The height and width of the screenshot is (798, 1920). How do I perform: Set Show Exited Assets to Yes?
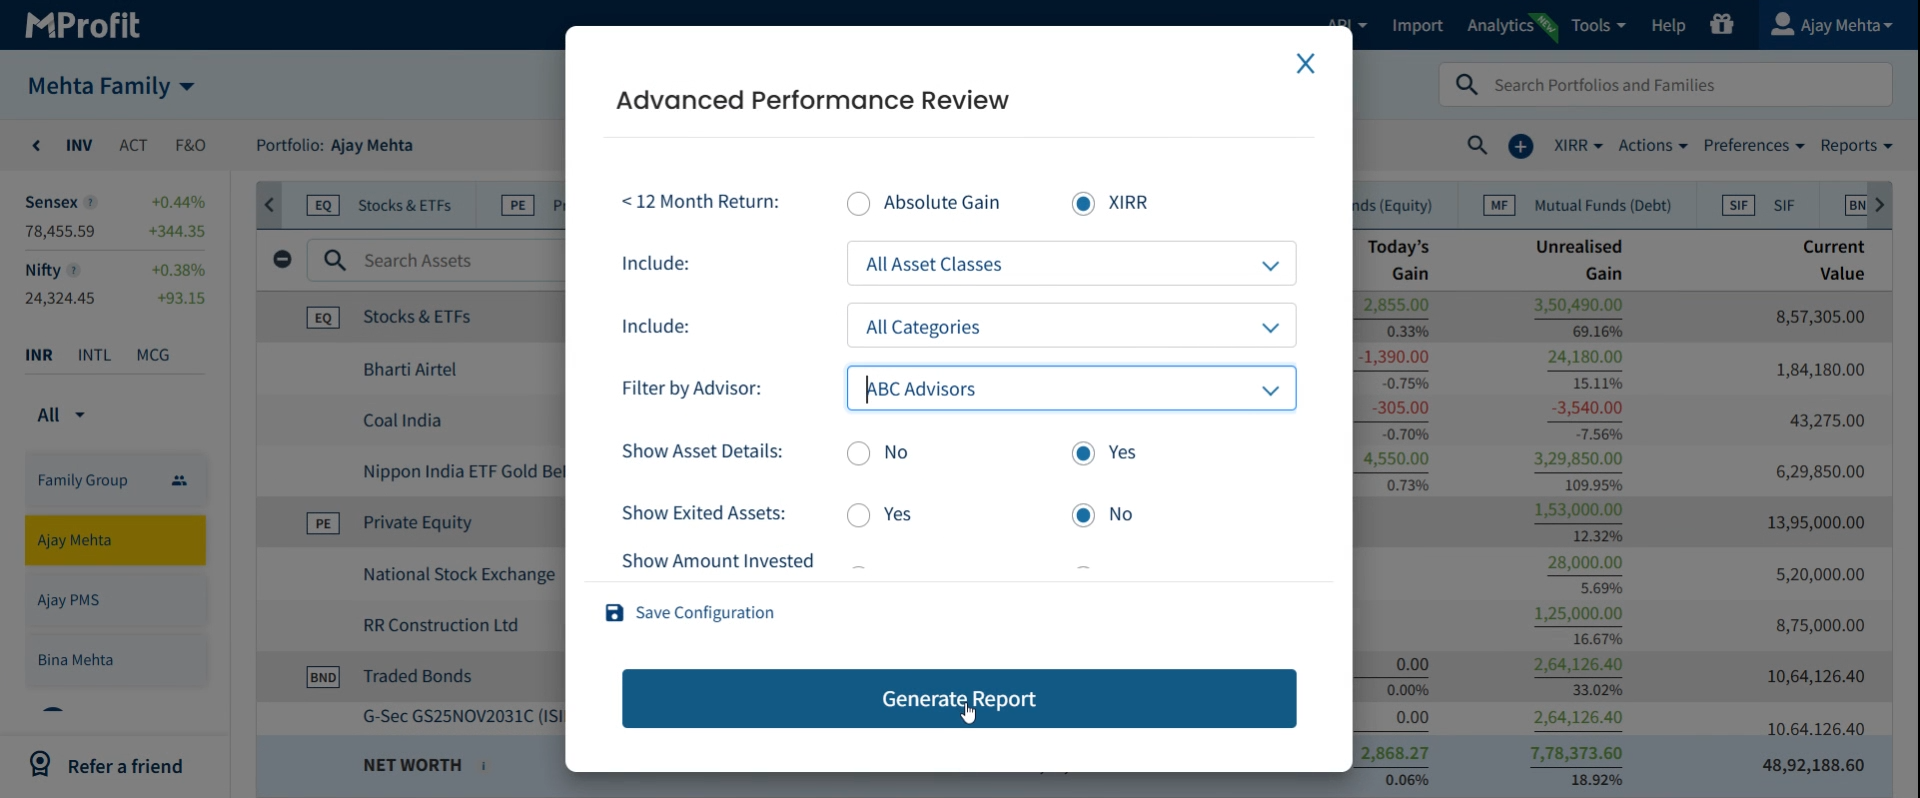[858, 515]
